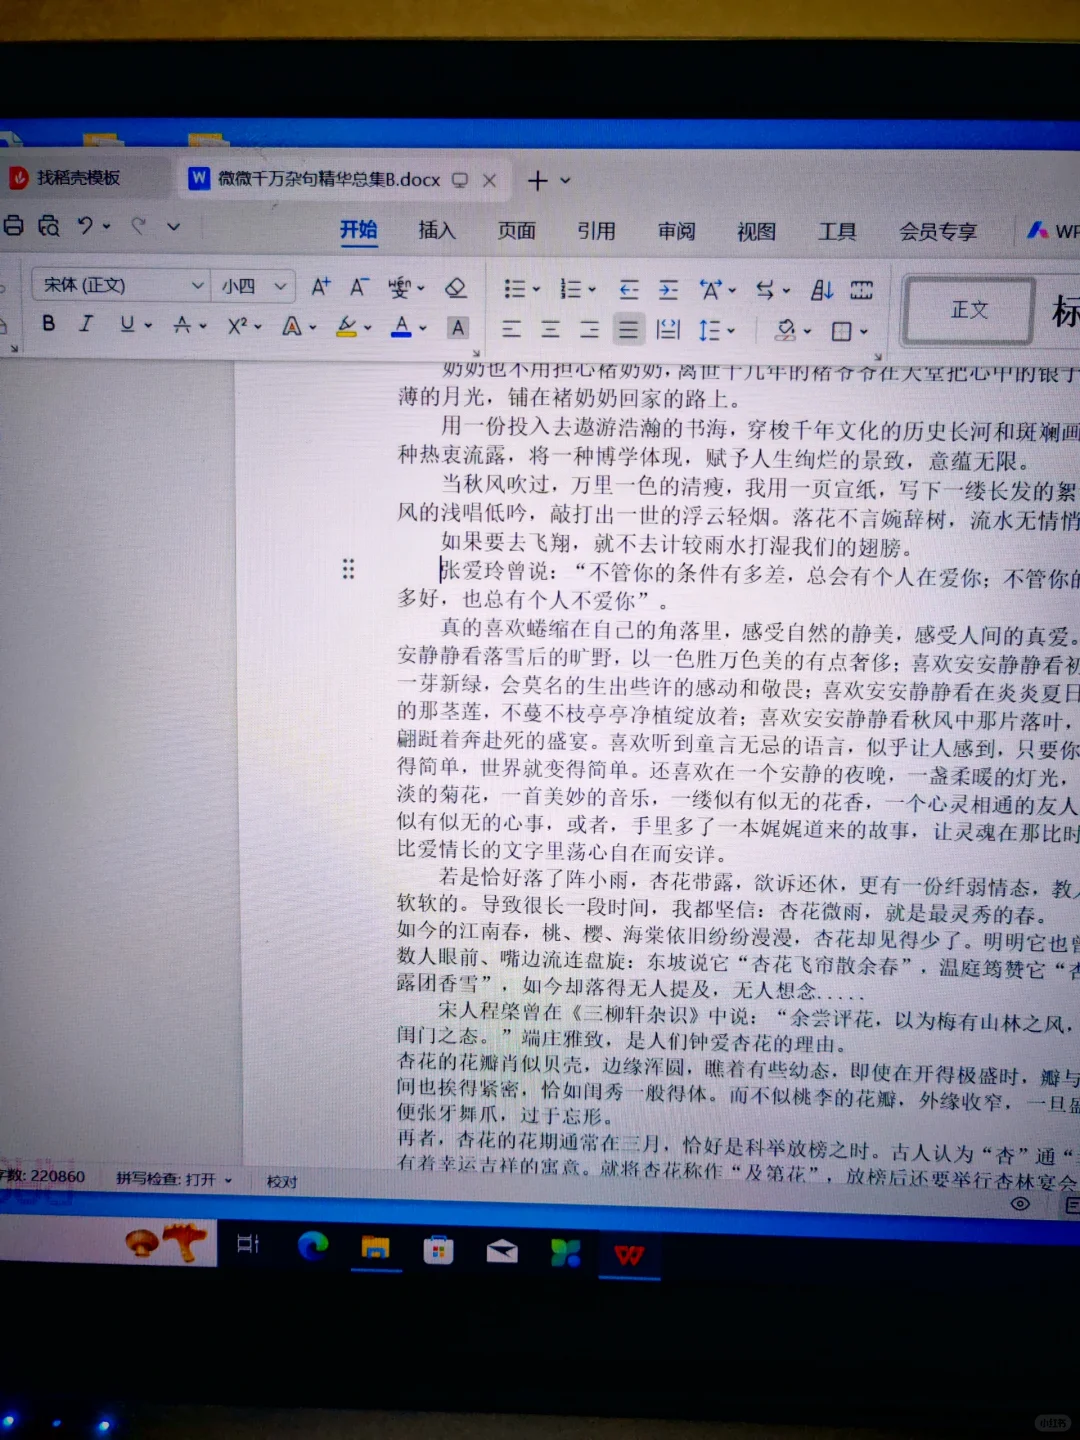
Task: Clear formatting with the eraser icon
Action: [x=455, y=288]
